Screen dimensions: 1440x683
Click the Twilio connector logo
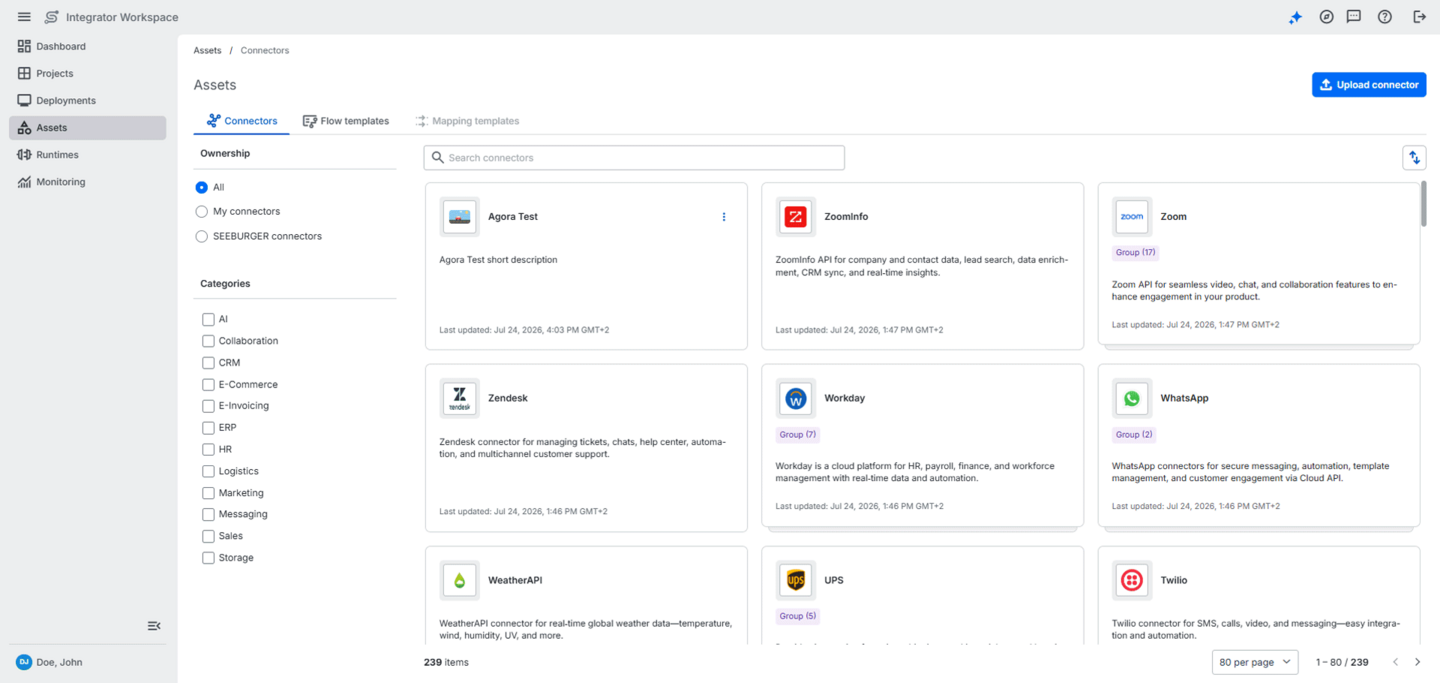point(1132,581)
